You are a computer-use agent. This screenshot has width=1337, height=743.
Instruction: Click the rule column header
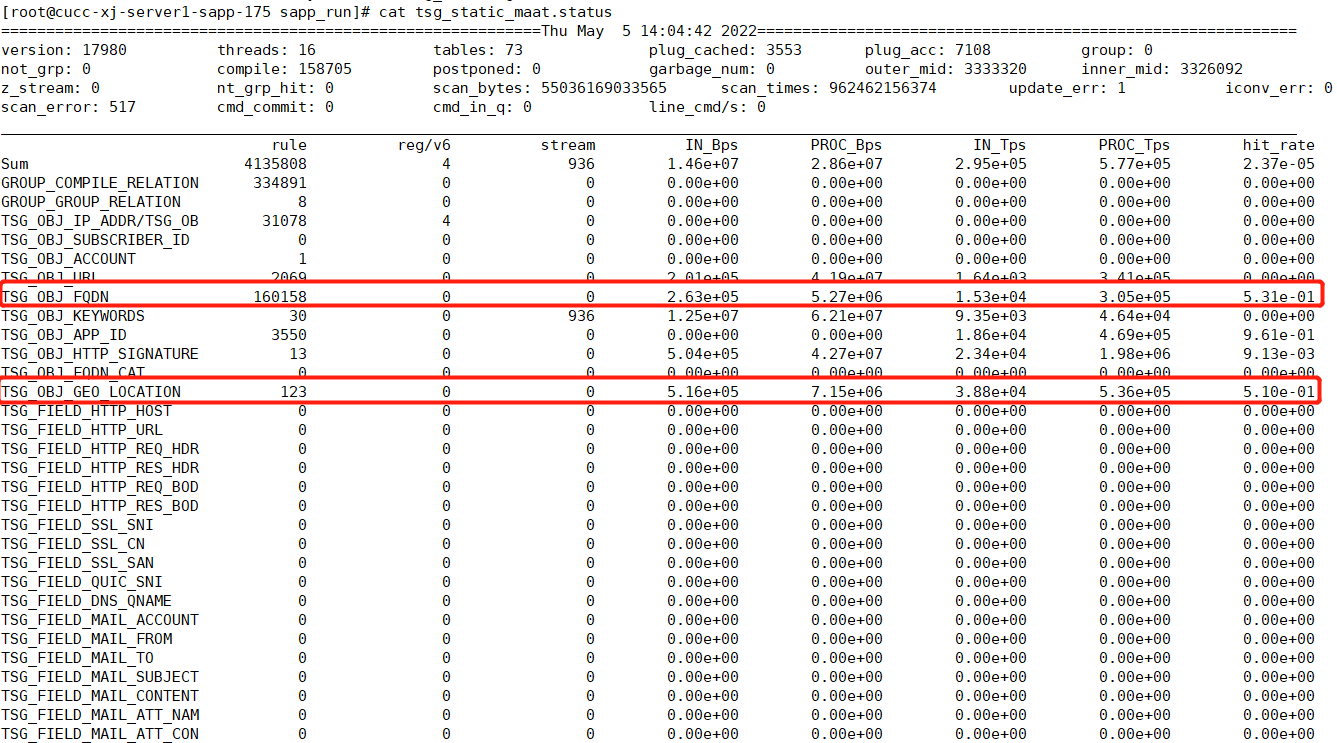pos(289,145)
